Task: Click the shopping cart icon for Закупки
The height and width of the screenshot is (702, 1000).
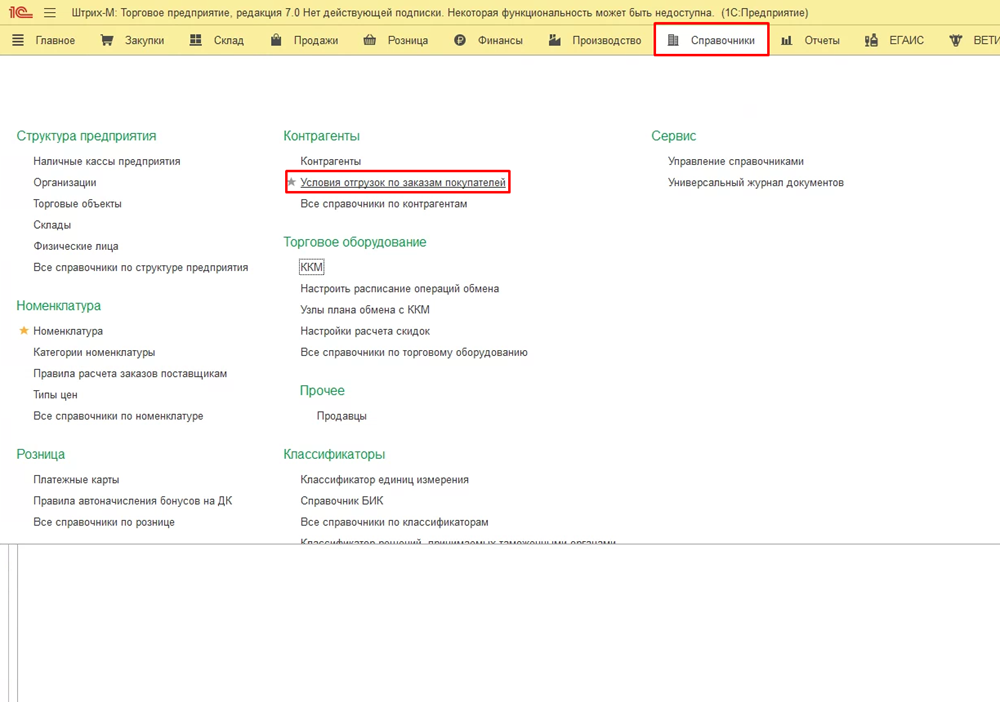Action: 107,41
